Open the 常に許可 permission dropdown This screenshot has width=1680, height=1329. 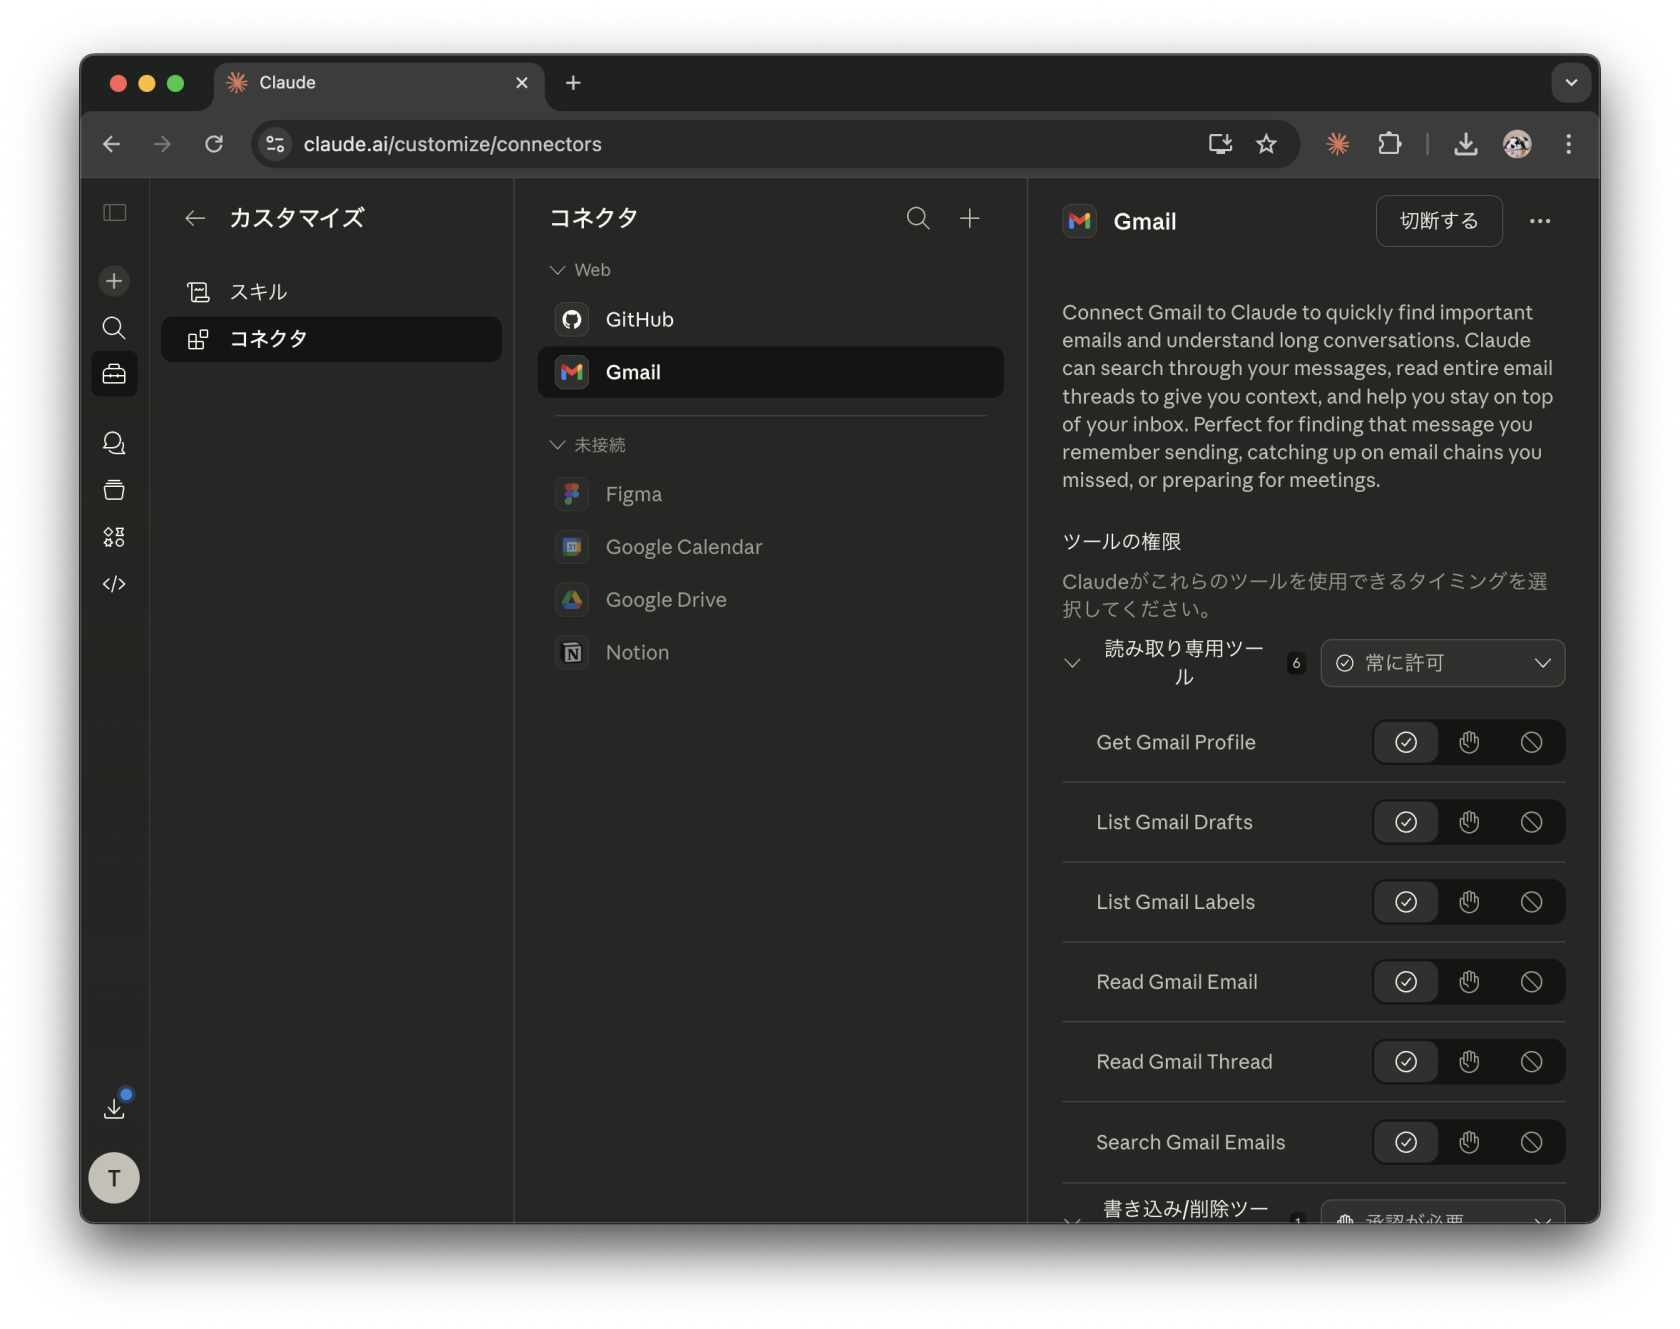(x=1442, y=663)
